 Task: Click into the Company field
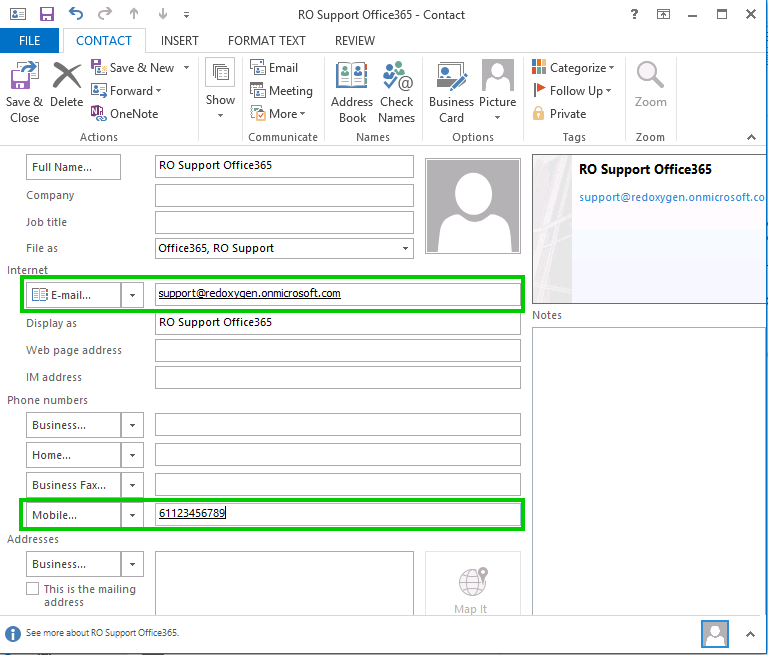(284, 195)
